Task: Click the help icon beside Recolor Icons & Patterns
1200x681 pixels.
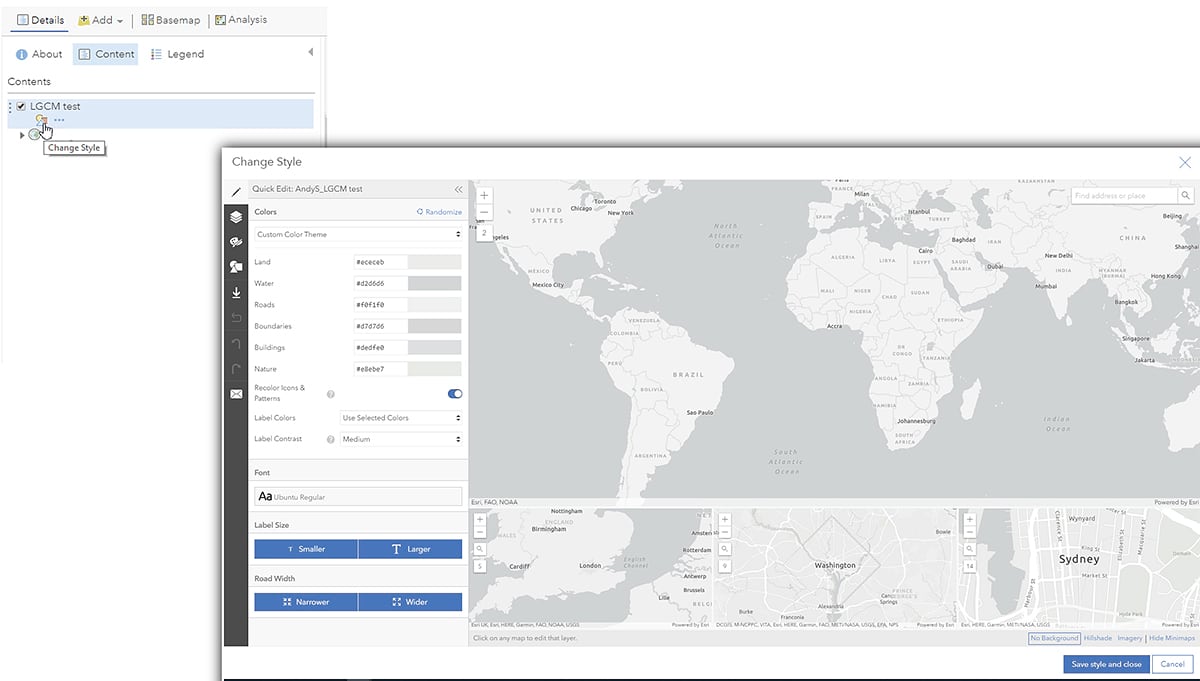Action: [331, 394]
